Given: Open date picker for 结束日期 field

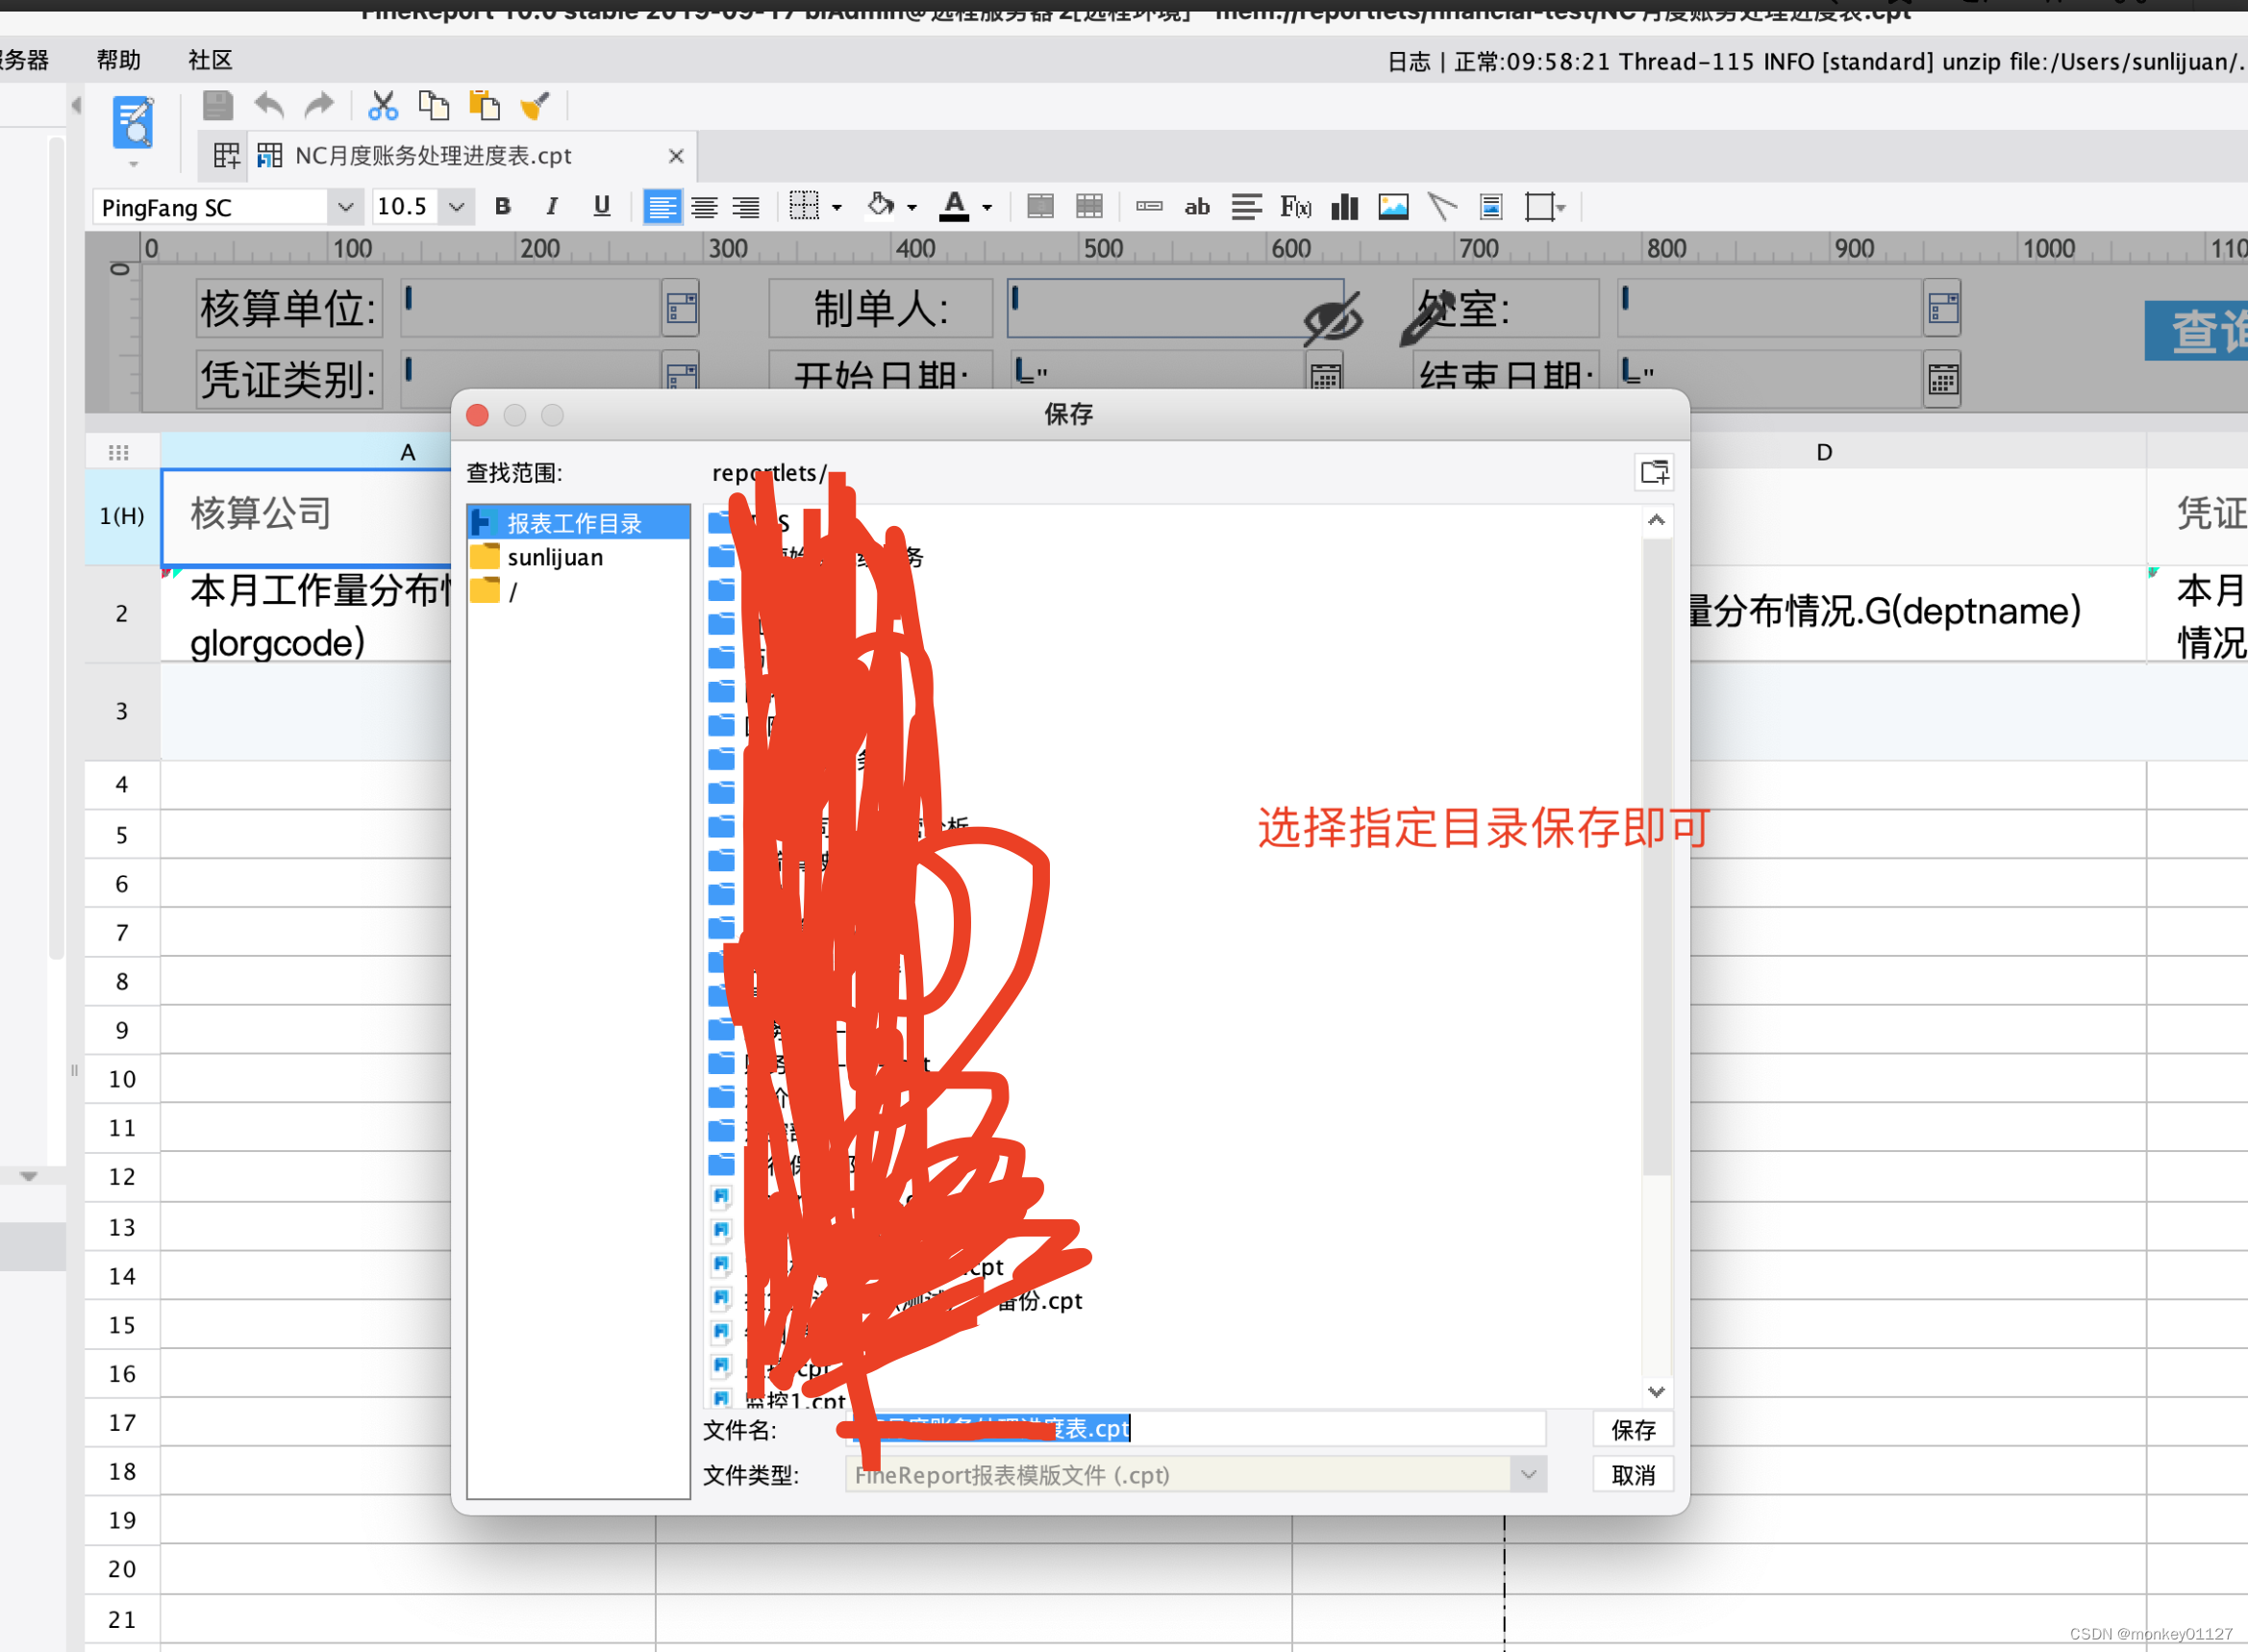Looking at the screenshot, I should click(1942, 380).
